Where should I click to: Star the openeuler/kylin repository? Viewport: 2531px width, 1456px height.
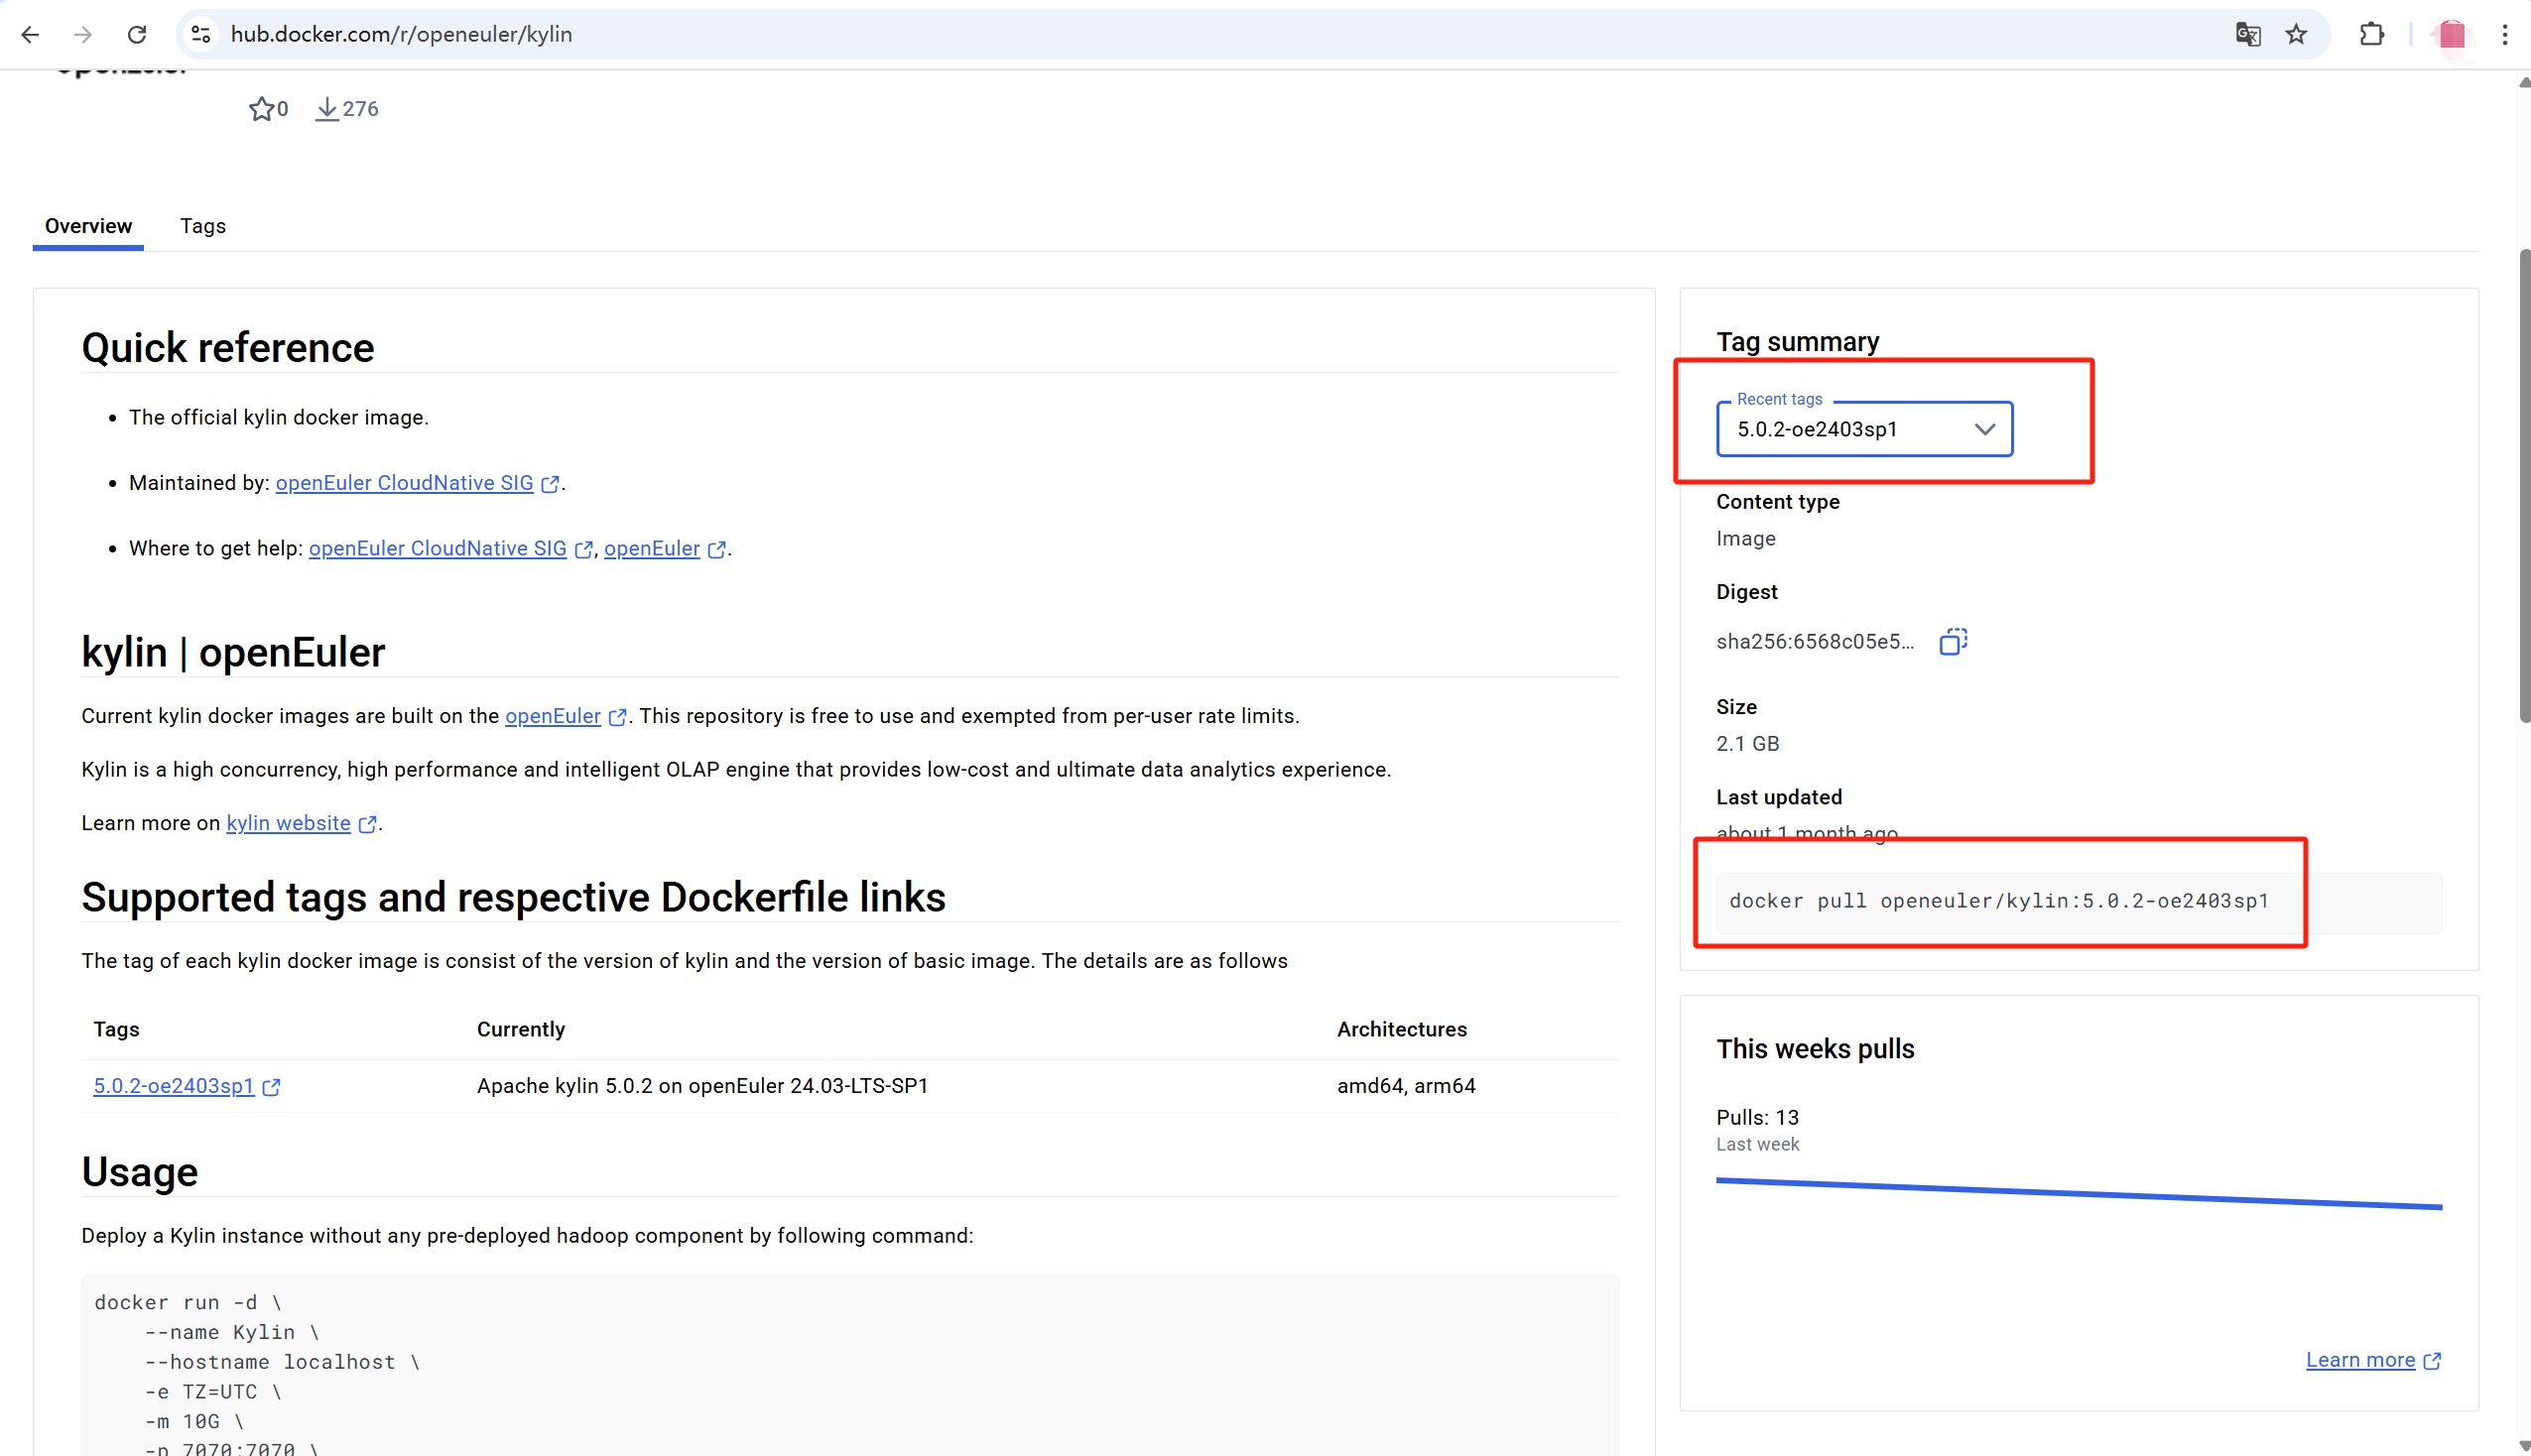point(262,108)
